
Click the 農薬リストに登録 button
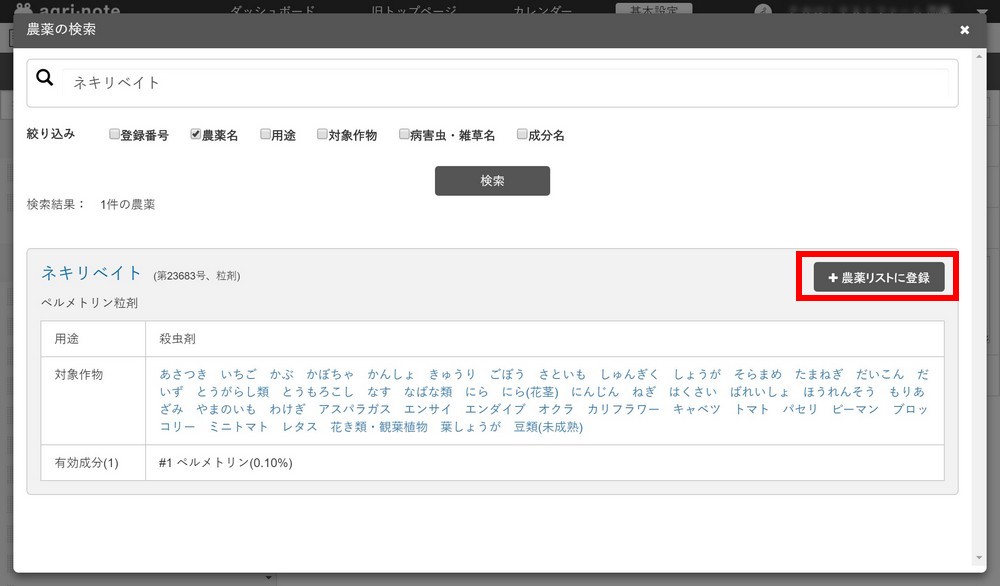coord(879,277)
